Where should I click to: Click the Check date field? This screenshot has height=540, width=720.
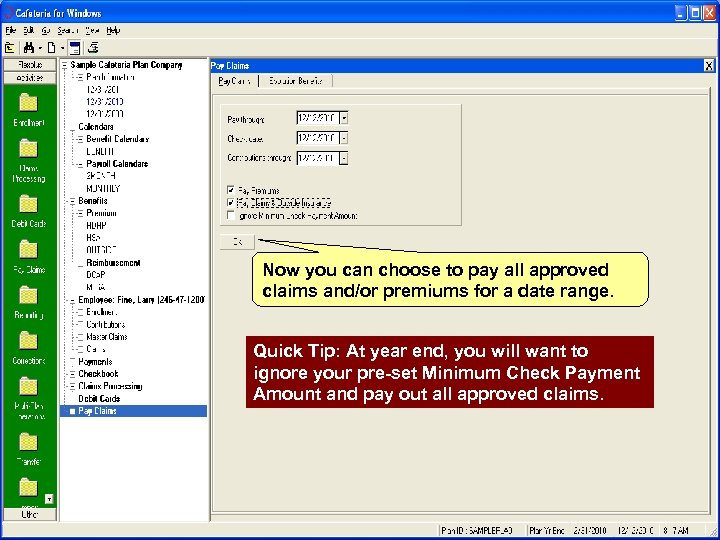[318, 138]
